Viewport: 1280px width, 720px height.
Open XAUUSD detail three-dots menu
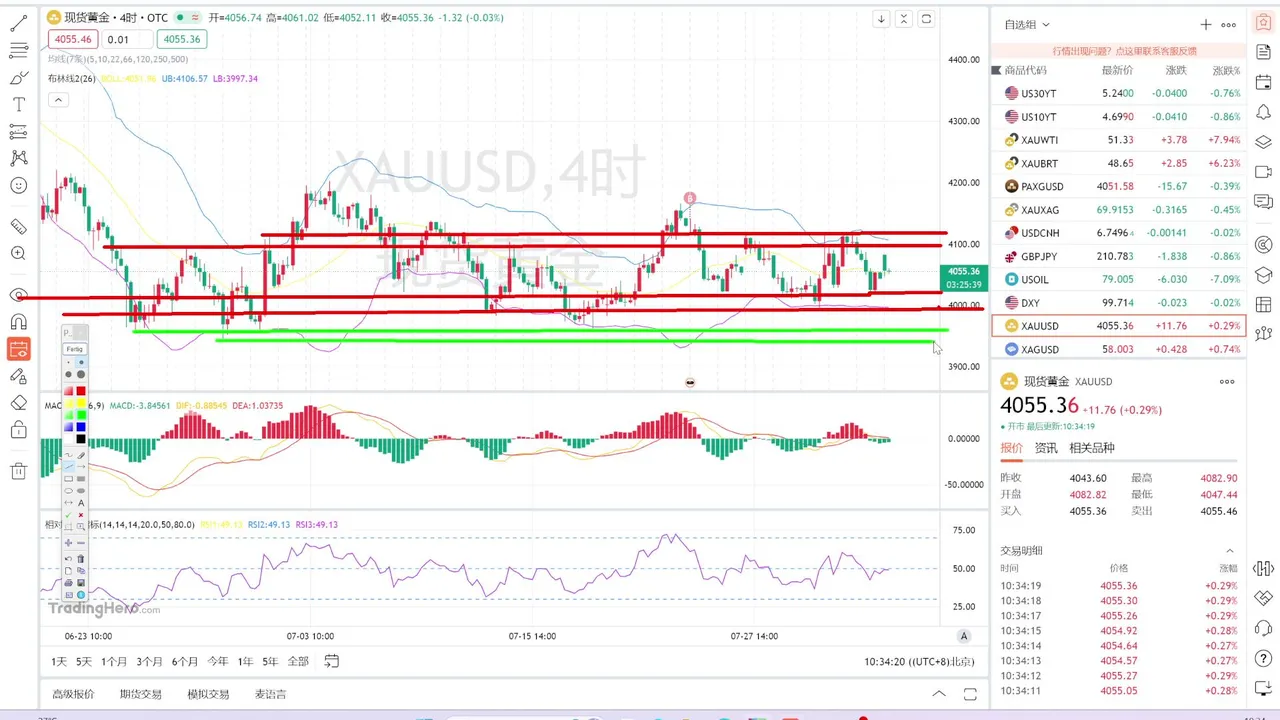(x=1227, y=382)
